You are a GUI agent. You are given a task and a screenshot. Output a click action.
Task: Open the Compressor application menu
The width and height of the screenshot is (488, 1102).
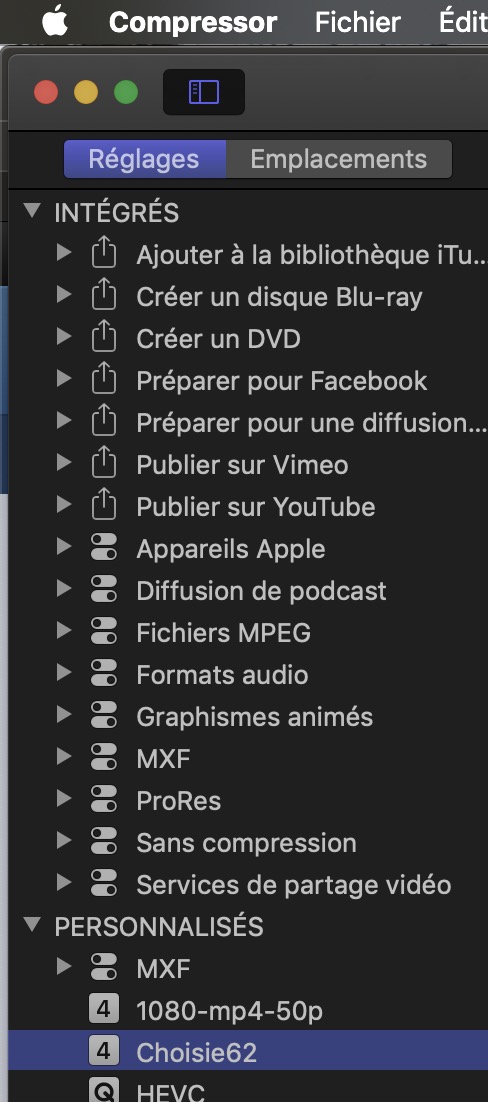pyautogui.click(x=193, y=22)
